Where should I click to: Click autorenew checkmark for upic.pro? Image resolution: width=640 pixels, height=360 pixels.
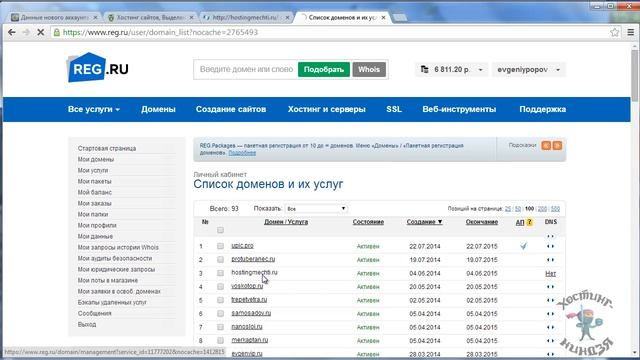(x=524, y=246)
